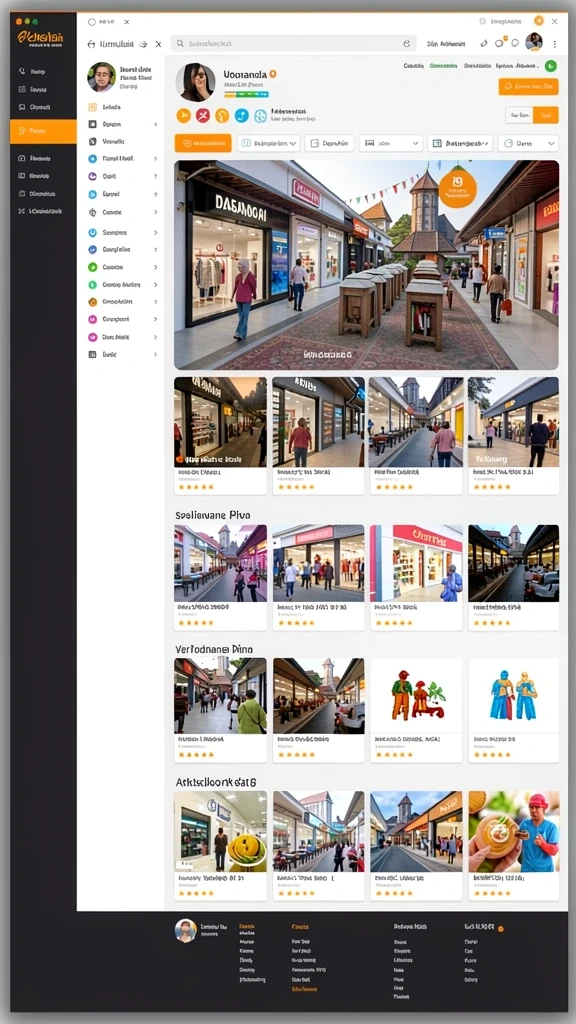Open the three-dot kebab menu in top bar

[x=554, y=44]
